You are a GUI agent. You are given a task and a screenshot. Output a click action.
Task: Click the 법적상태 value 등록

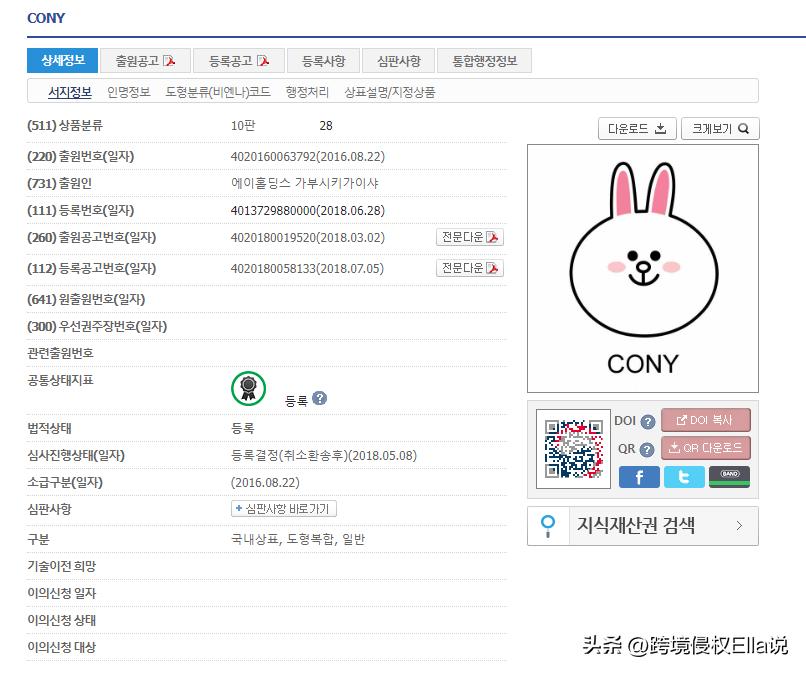click(242, 428)
